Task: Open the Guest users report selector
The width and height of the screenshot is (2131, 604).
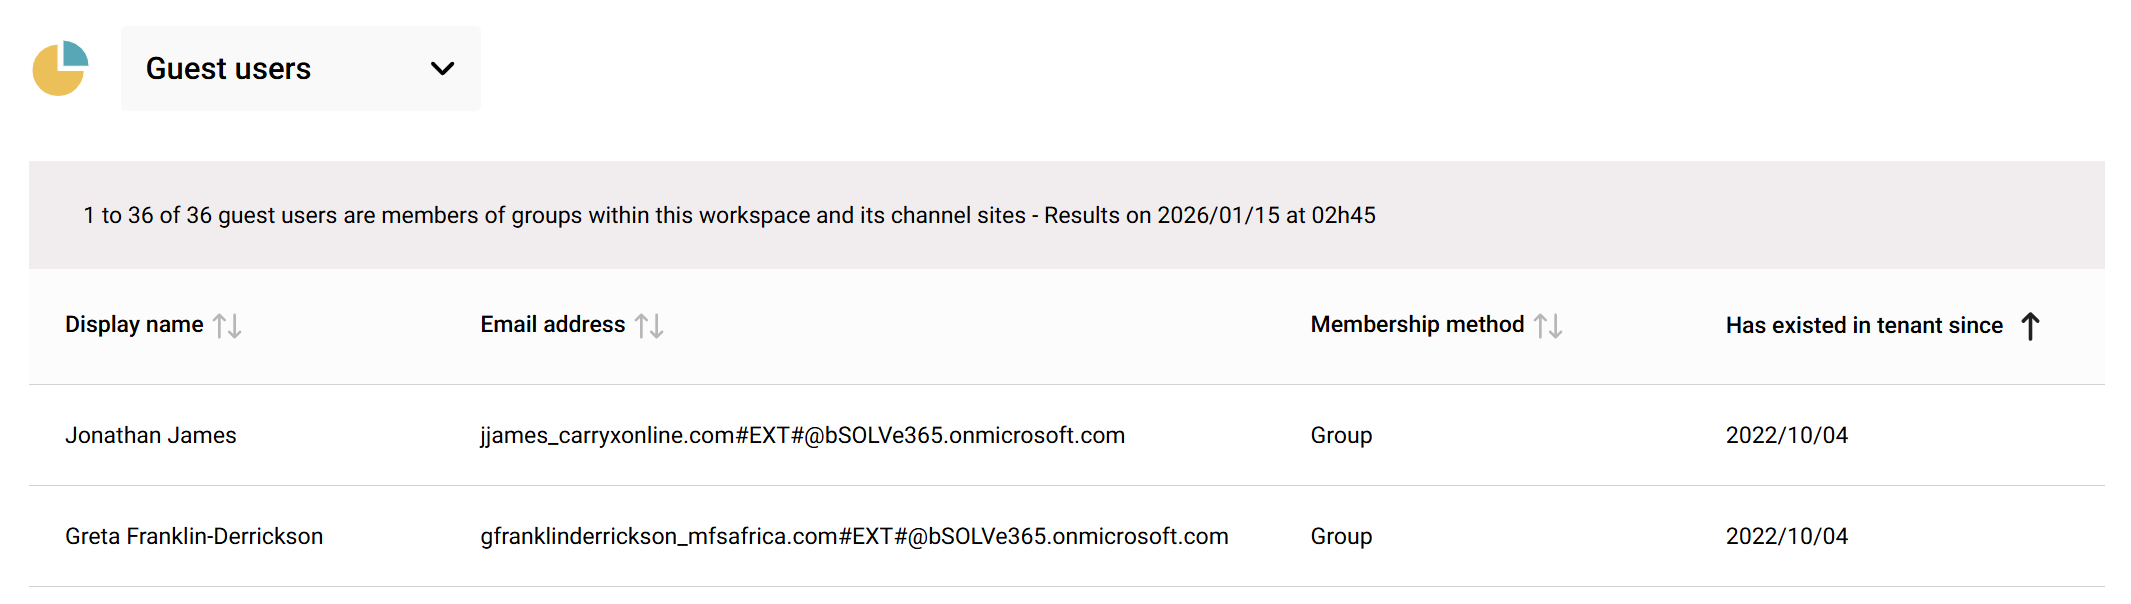Action: coord(300,68)
